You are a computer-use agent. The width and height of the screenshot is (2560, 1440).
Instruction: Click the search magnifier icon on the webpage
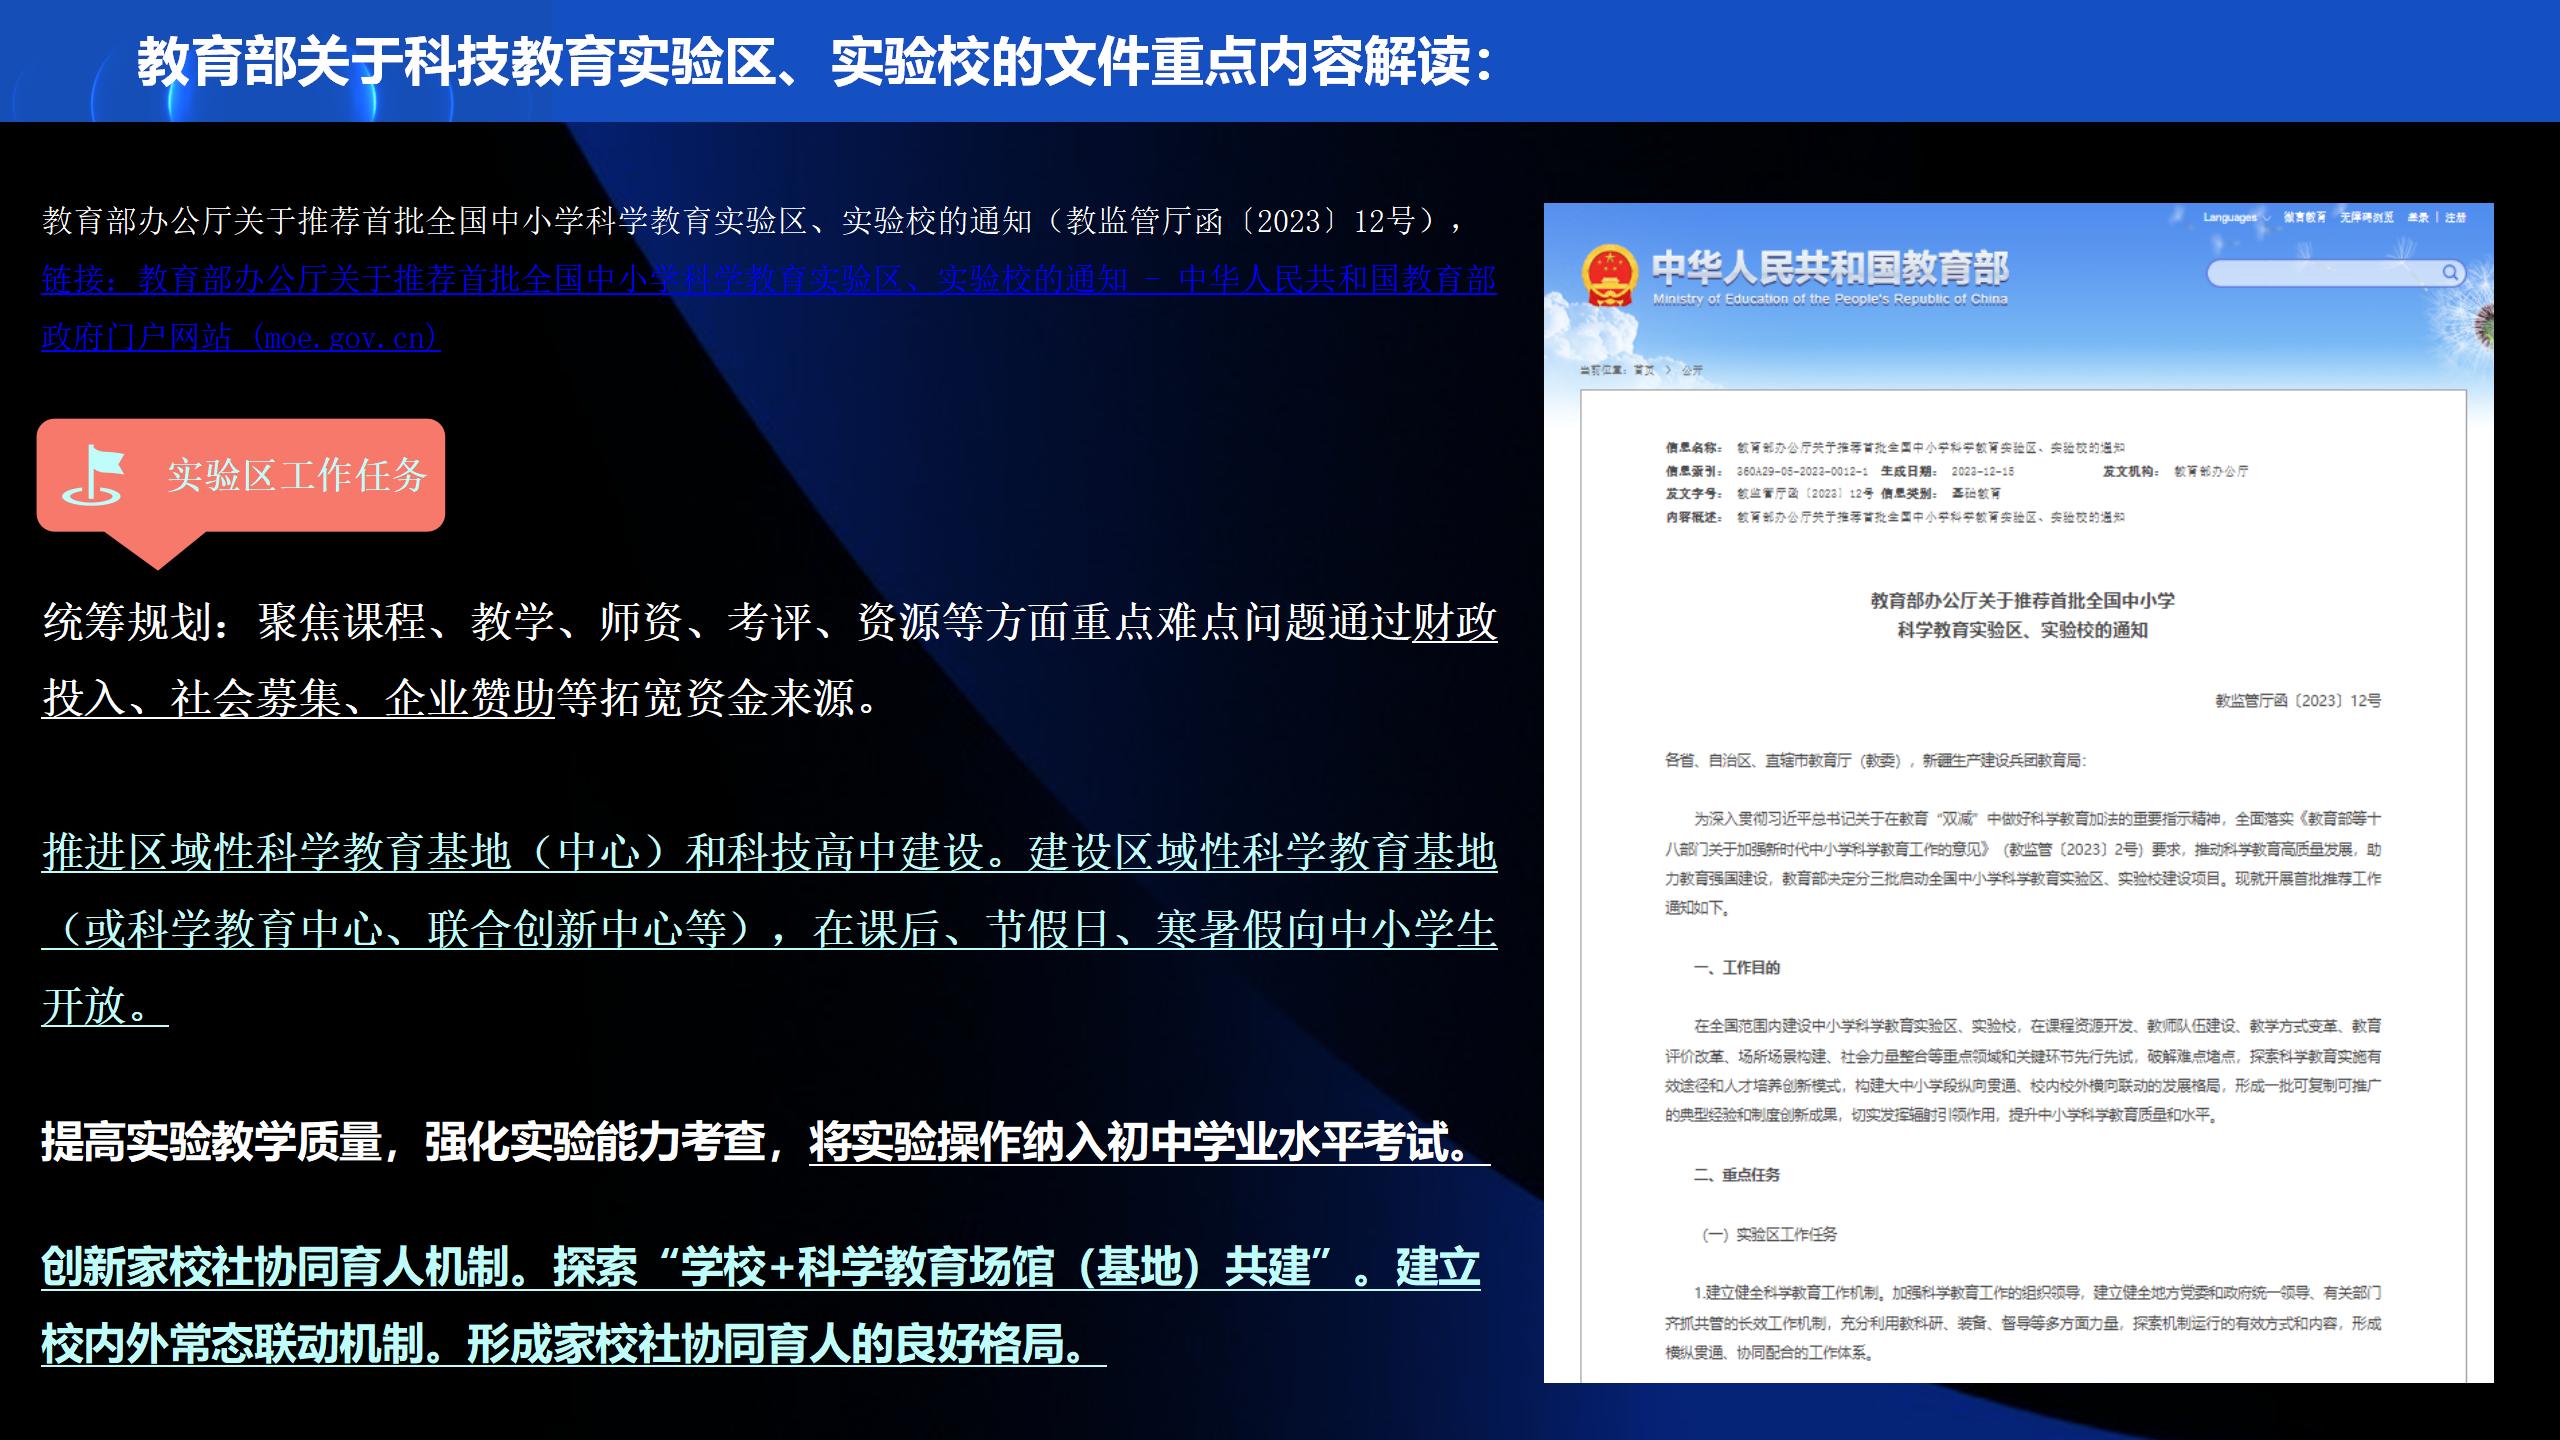(2450, 272)
